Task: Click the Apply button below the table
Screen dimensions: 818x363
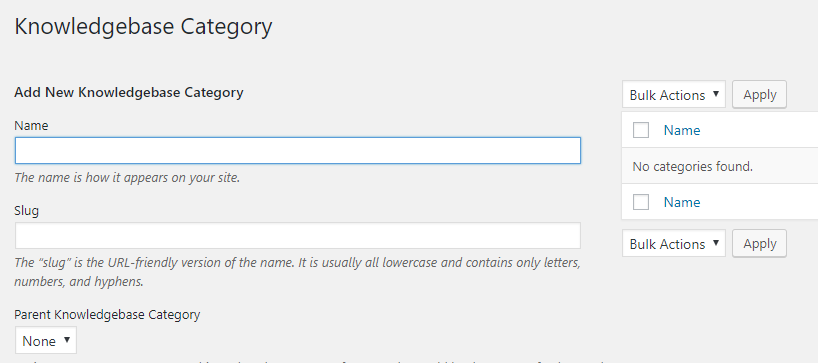Action: (x=760, y=244)
